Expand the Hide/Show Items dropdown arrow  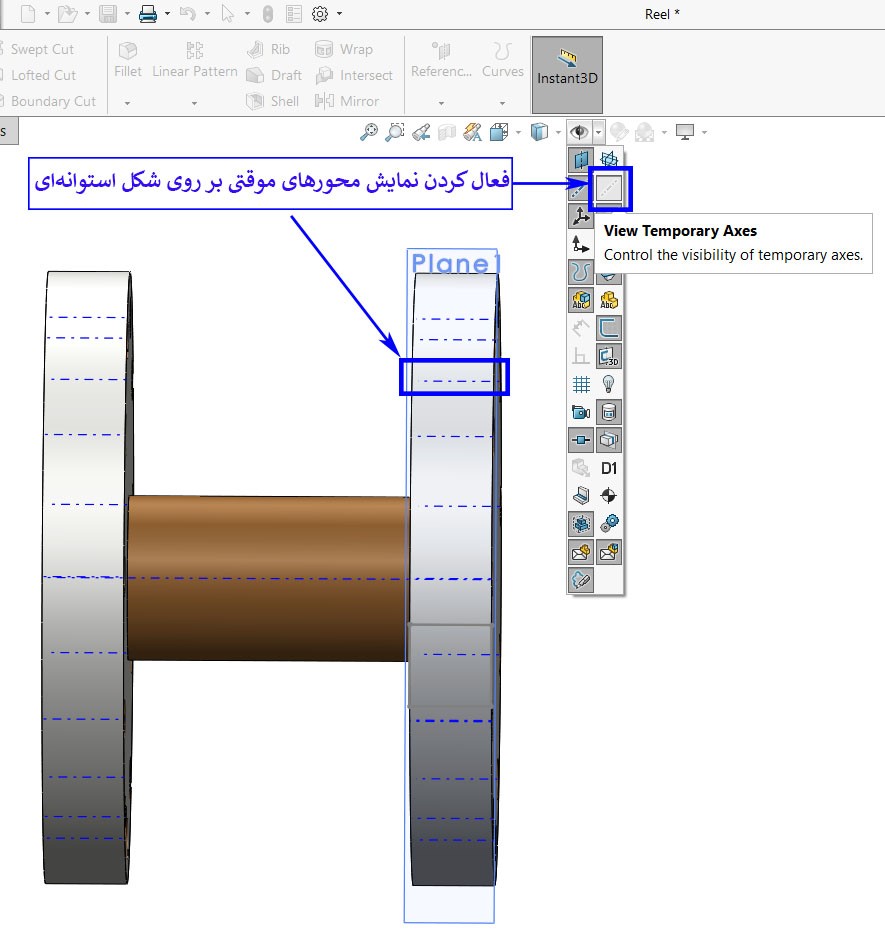click(598, 131)
